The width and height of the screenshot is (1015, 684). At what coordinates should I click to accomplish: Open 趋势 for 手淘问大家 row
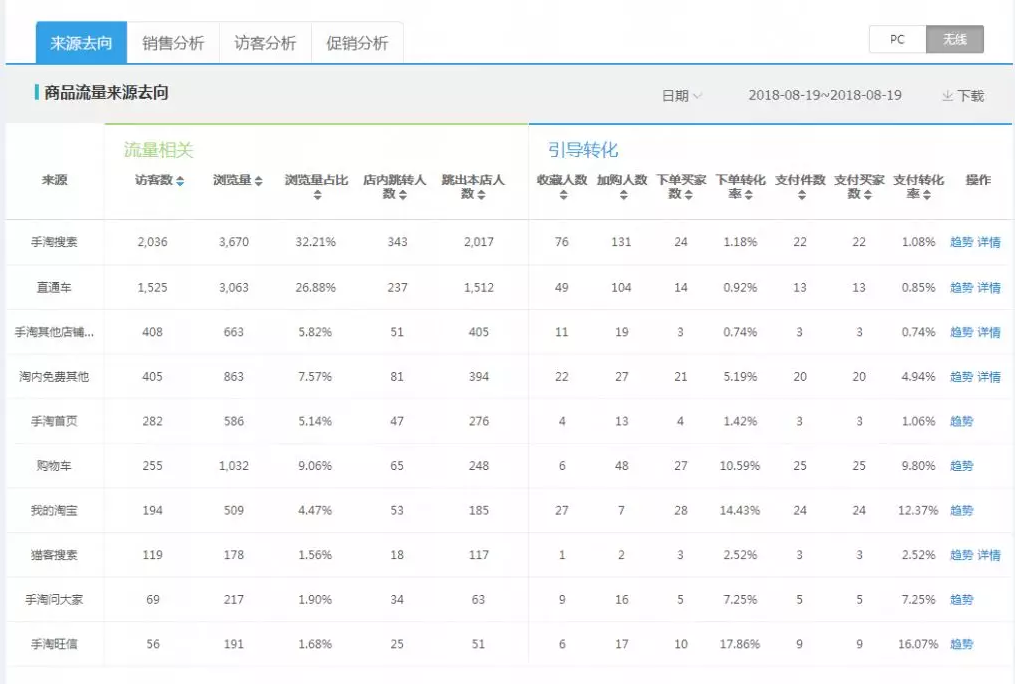coord(961,600)
